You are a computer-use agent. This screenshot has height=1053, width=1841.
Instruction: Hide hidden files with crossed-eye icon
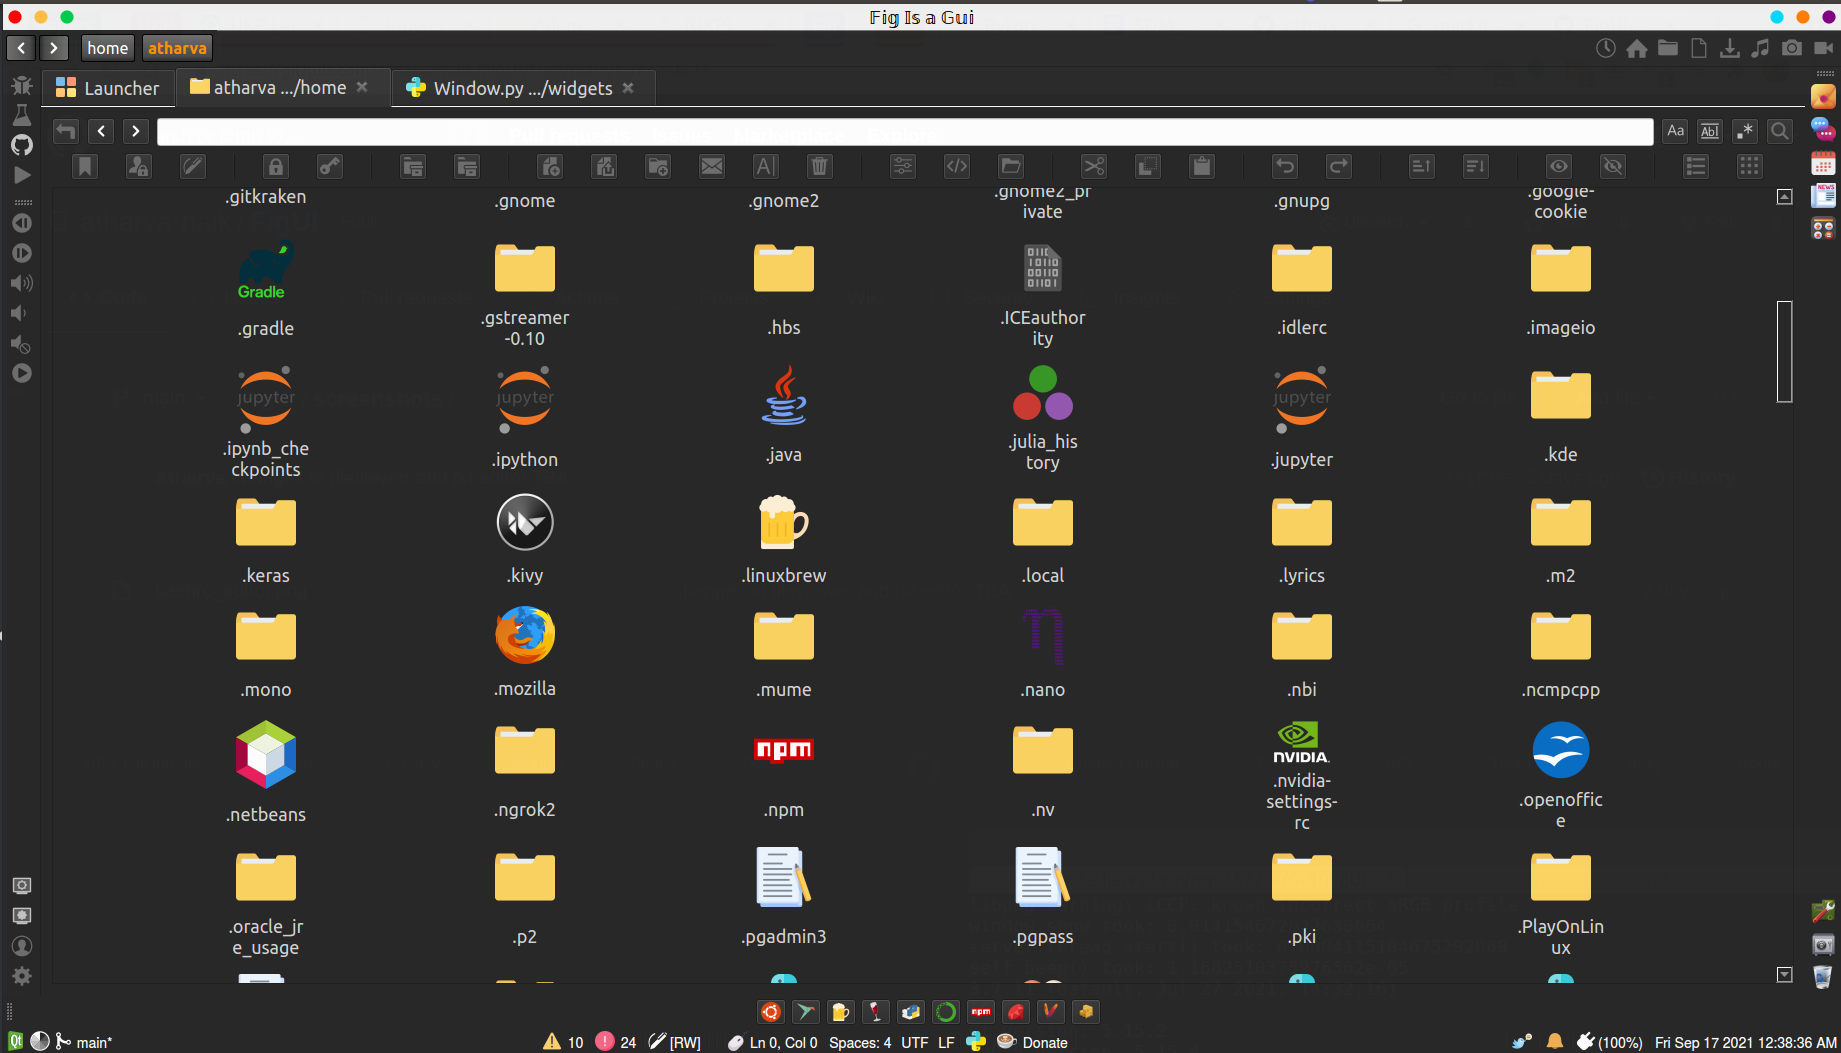point(1613,166)
